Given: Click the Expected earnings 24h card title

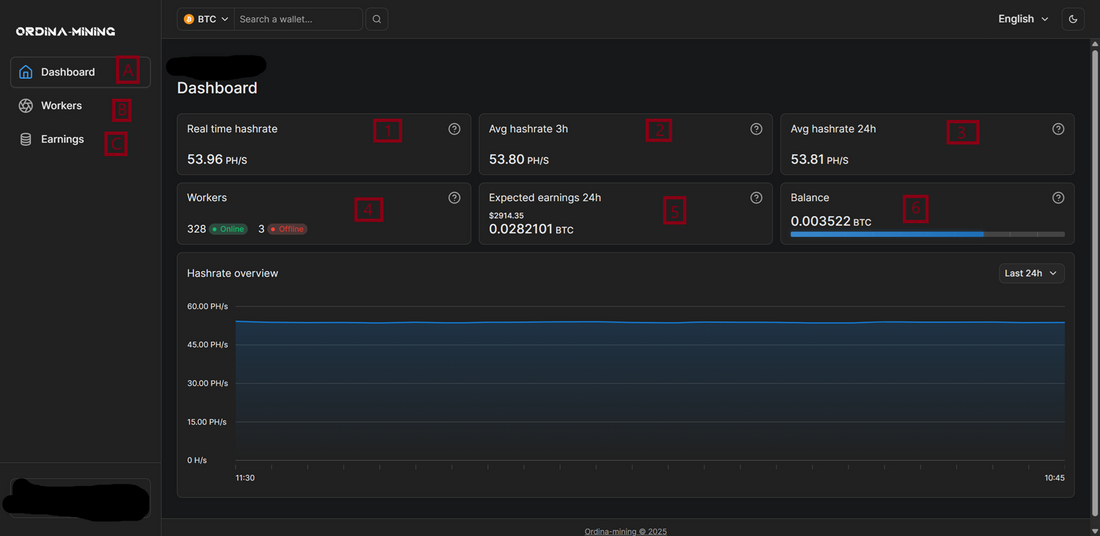Looking at the screenshot, I should click(545, 198).
